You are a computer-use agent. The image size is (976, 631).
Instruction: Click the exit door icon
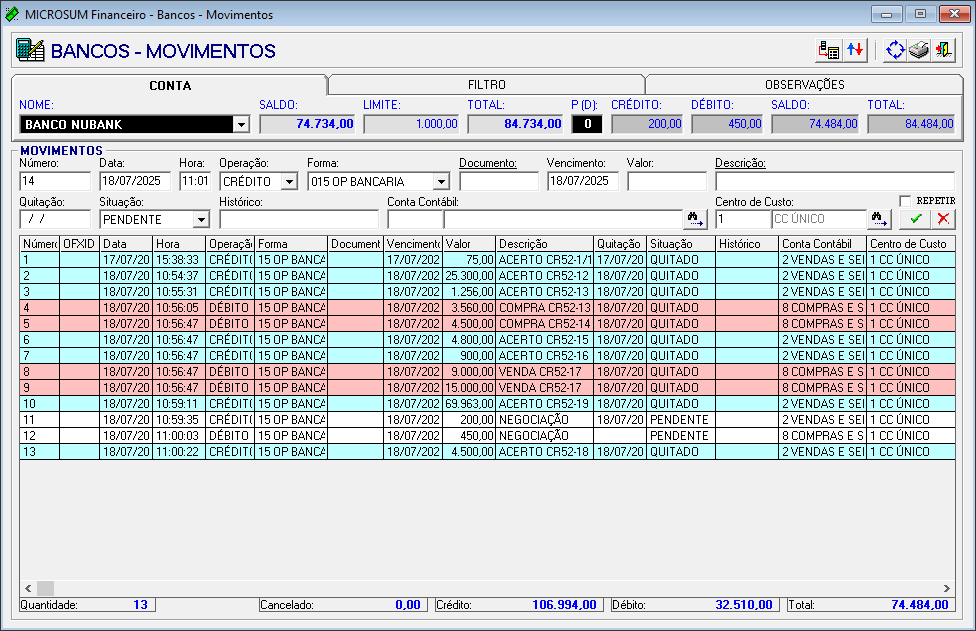(942, 50)
